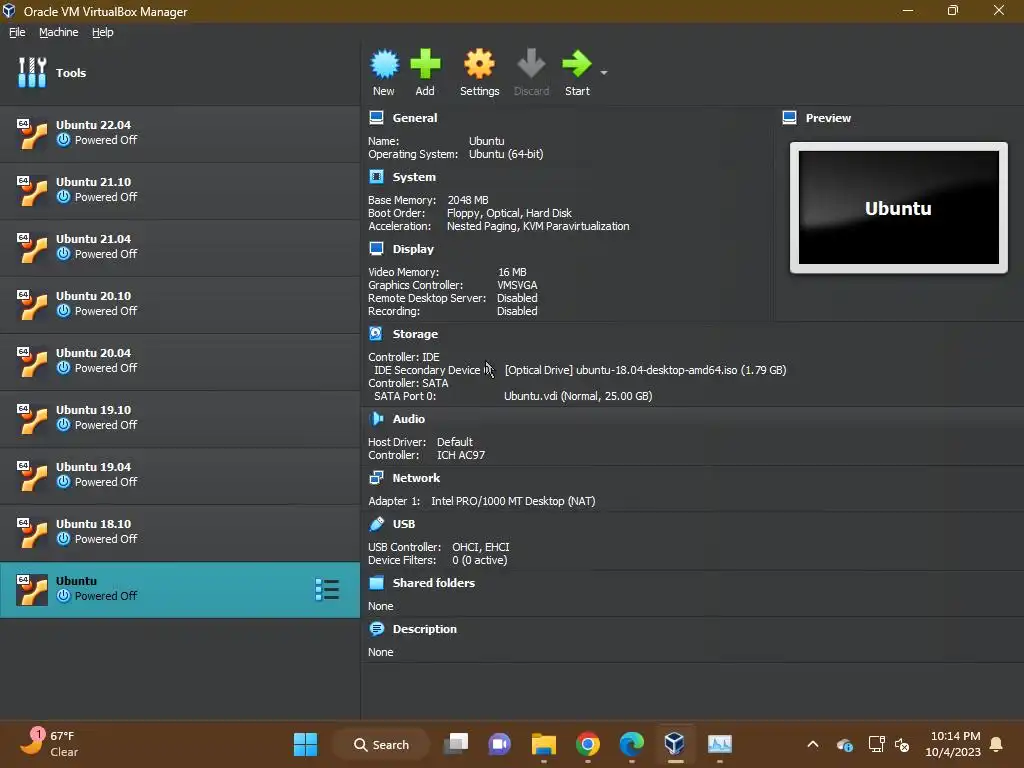Open the Display section header
Image resolution: width=1024 pixels, height=768 pixels.
click(413, 249)
